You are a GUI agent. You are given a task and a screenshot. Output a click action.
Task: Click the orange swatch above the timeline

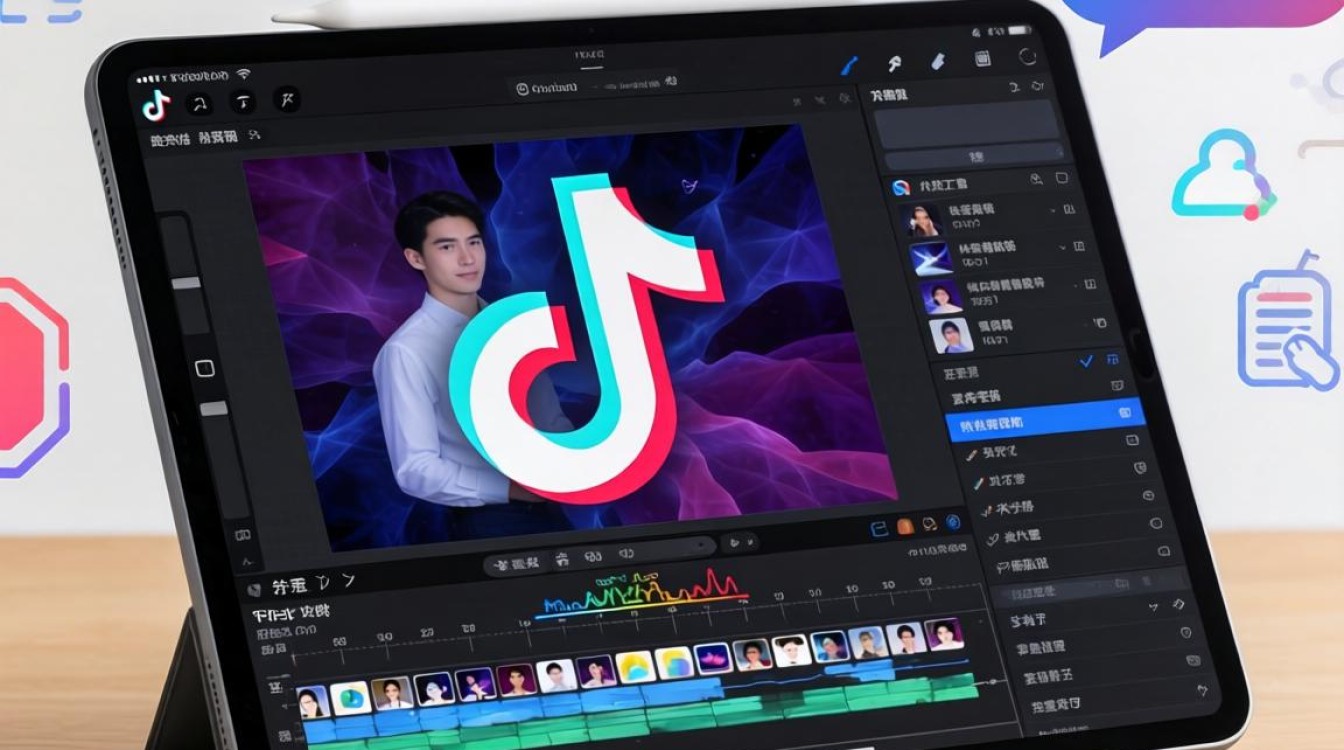click(x=905, y=525)
